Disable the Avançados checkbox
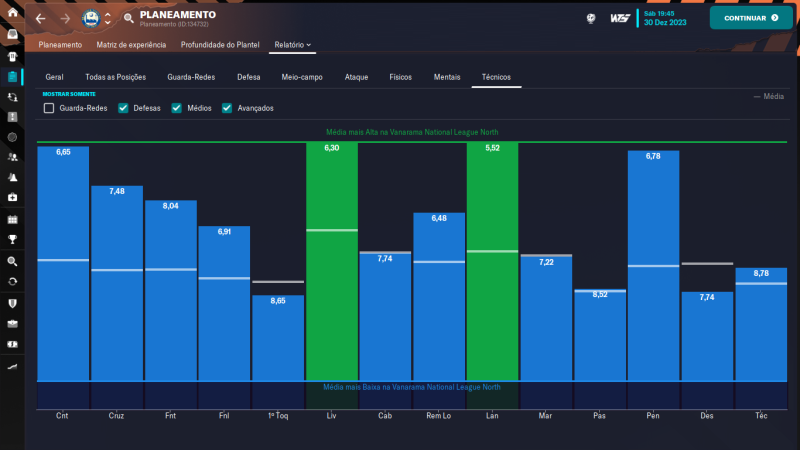800x450 pixels. pyautogui.click(x=227, y=108)
